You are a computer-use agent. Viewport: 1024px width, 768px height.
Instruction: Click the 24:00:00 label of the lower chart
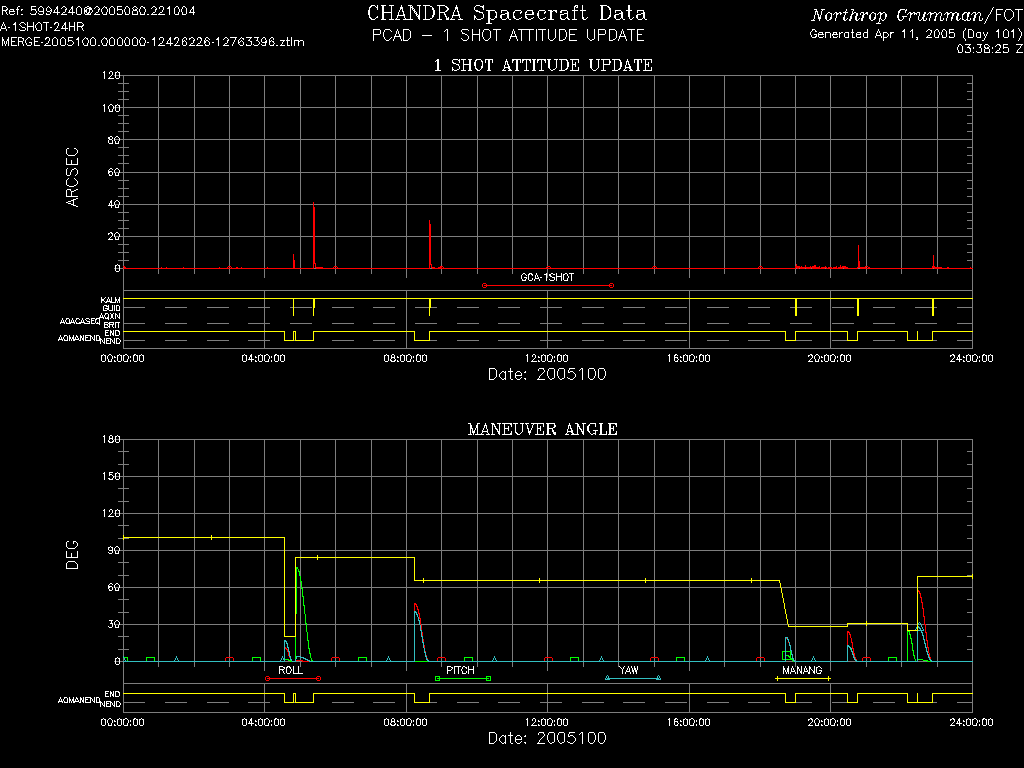[x=971, y=722]
